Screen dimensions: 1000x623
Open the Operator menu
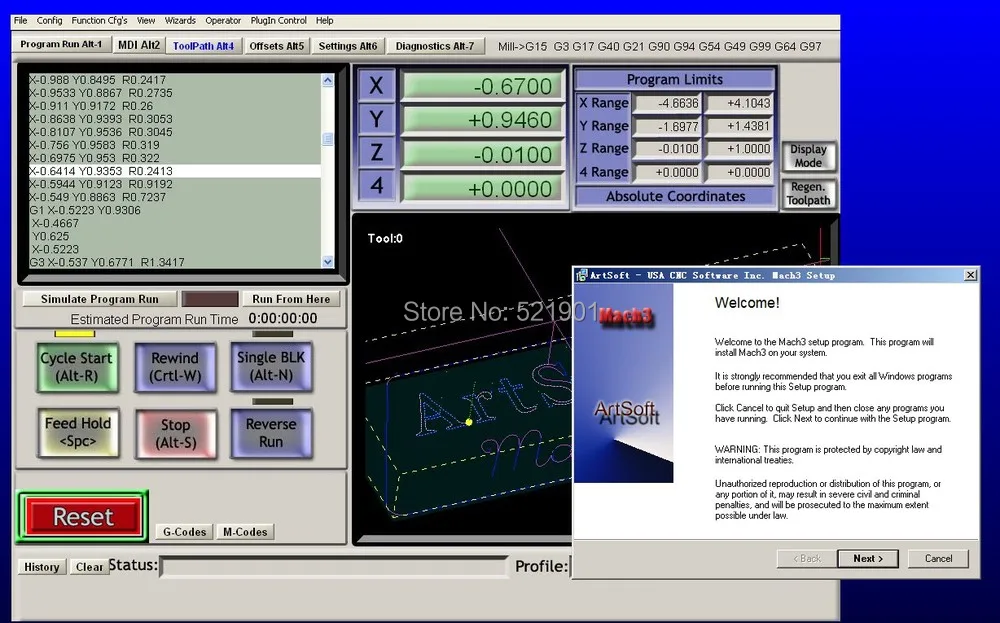[223, 20]
